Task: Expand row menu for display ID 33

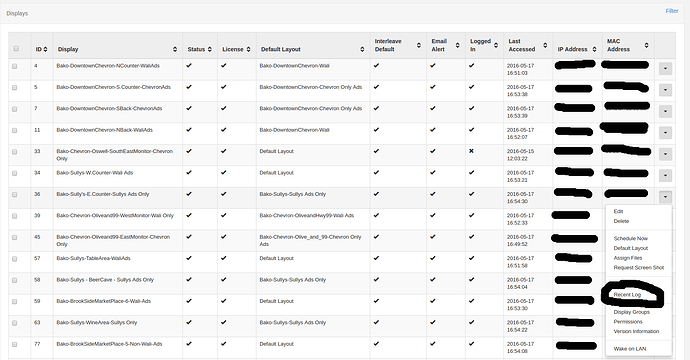Action: [x=665, y=154]
